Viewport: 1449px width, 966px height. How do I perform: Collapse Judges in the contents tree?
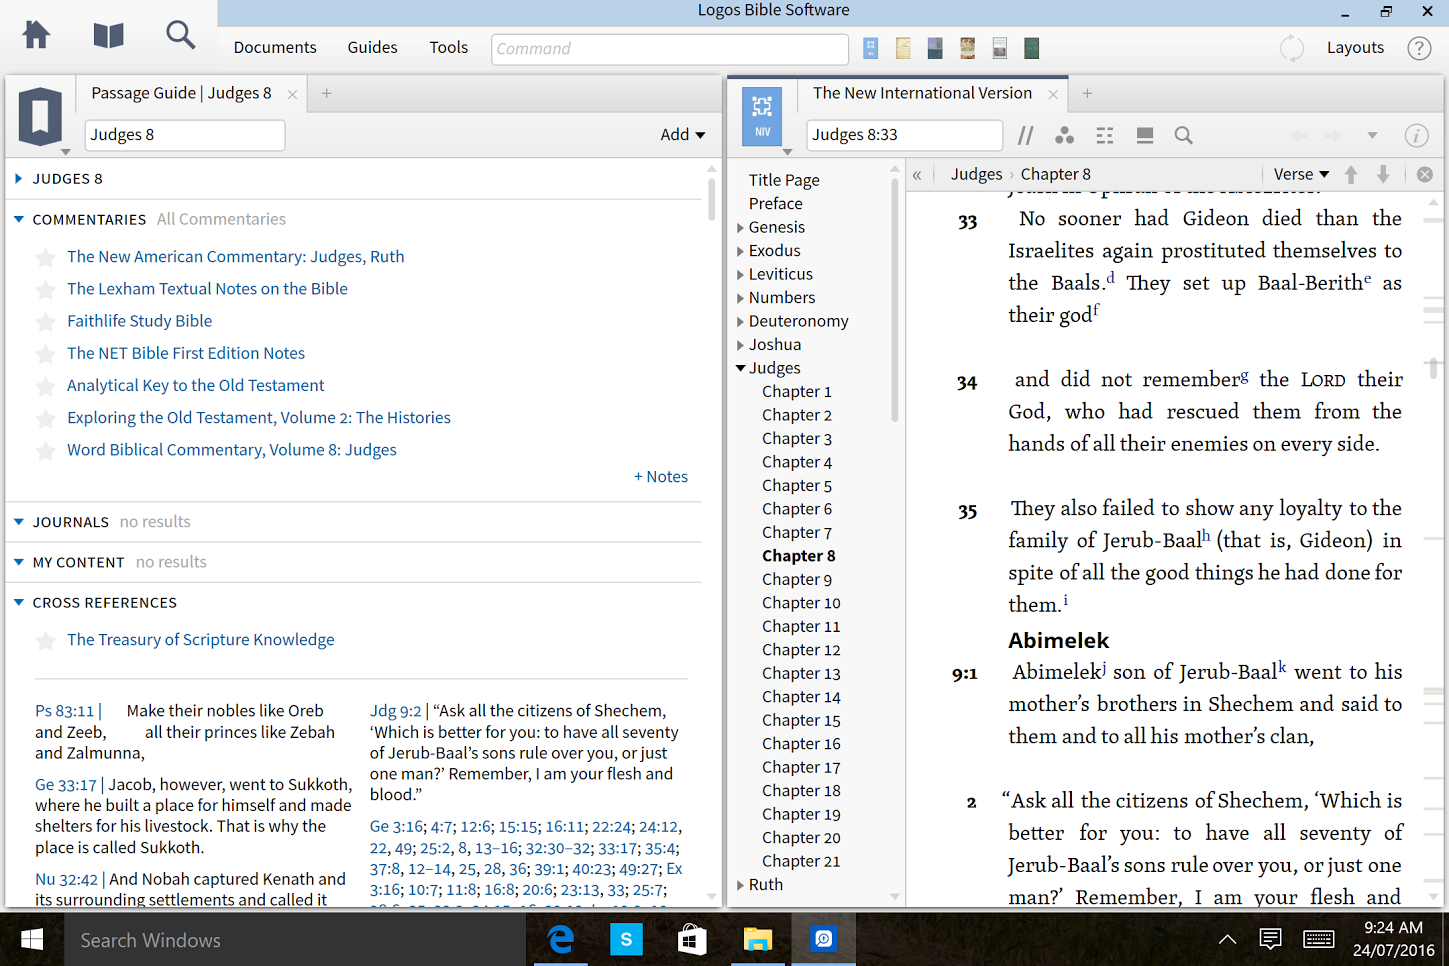pos(741,368)
